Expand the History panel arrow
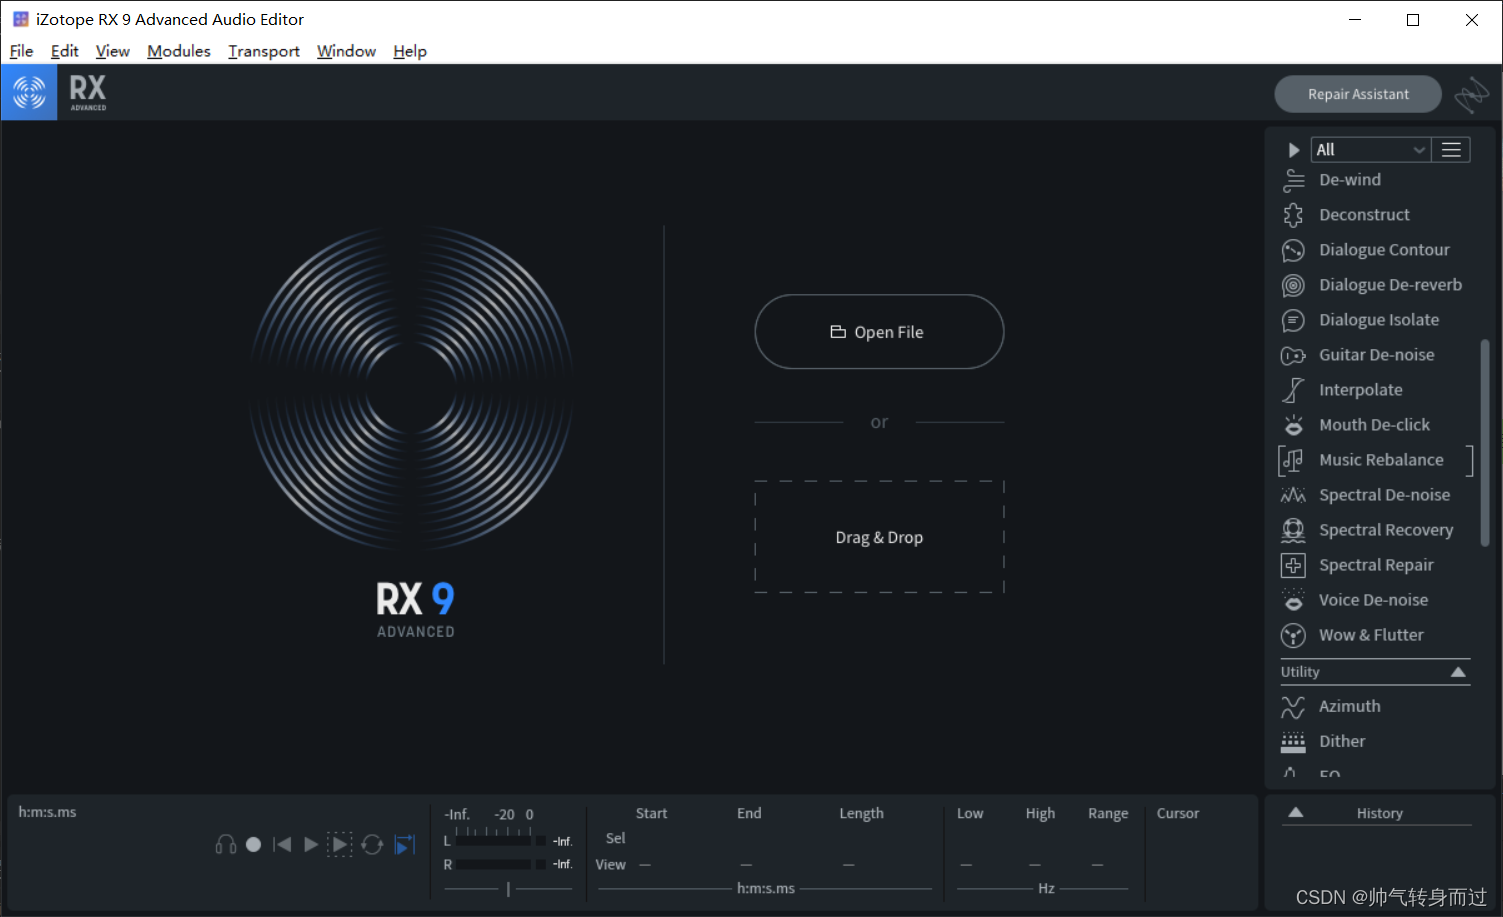Screen dimensions: 1503x917 pyautogui.click(x=1296, y=812)
